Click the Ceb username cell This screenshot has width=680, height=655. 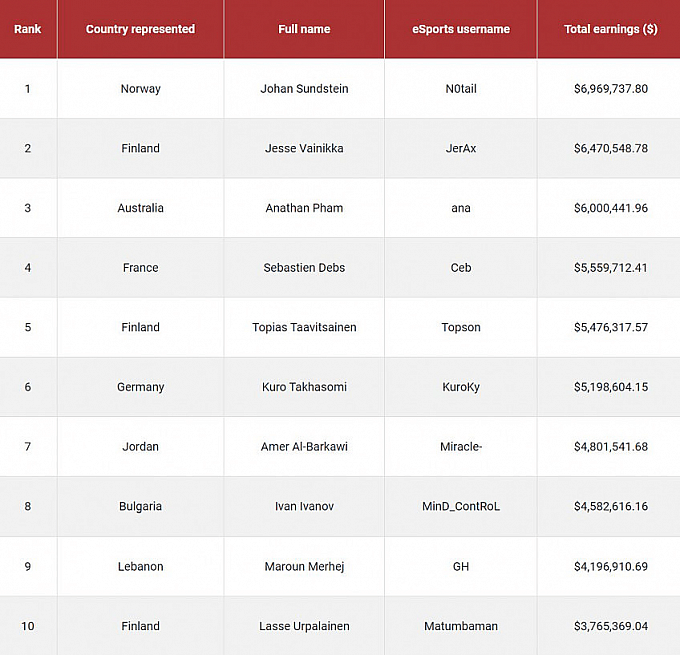click(461, 268)
